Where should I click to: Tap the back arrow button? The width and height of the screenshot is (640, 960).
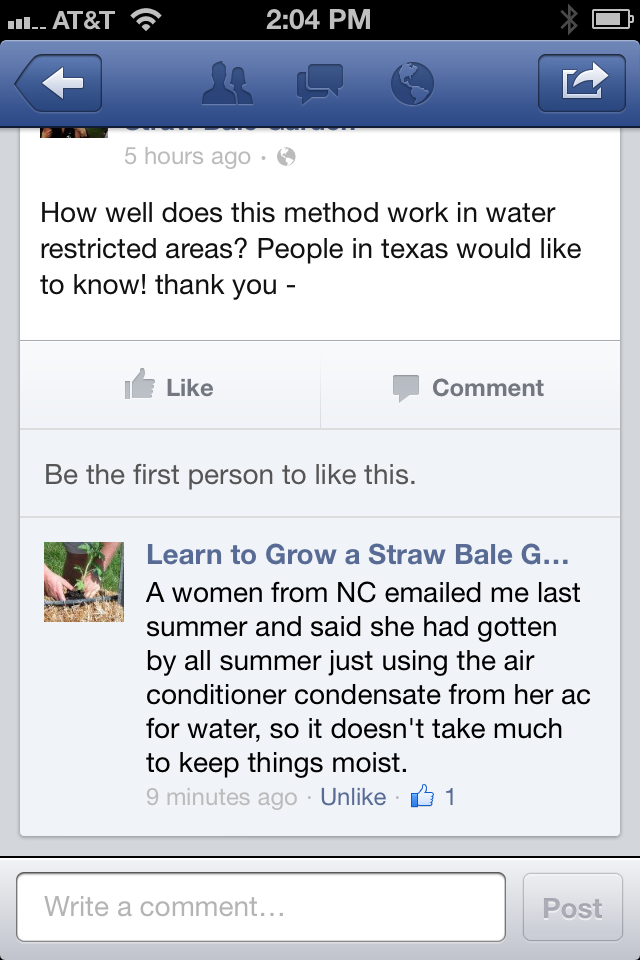tap(58, 84)
